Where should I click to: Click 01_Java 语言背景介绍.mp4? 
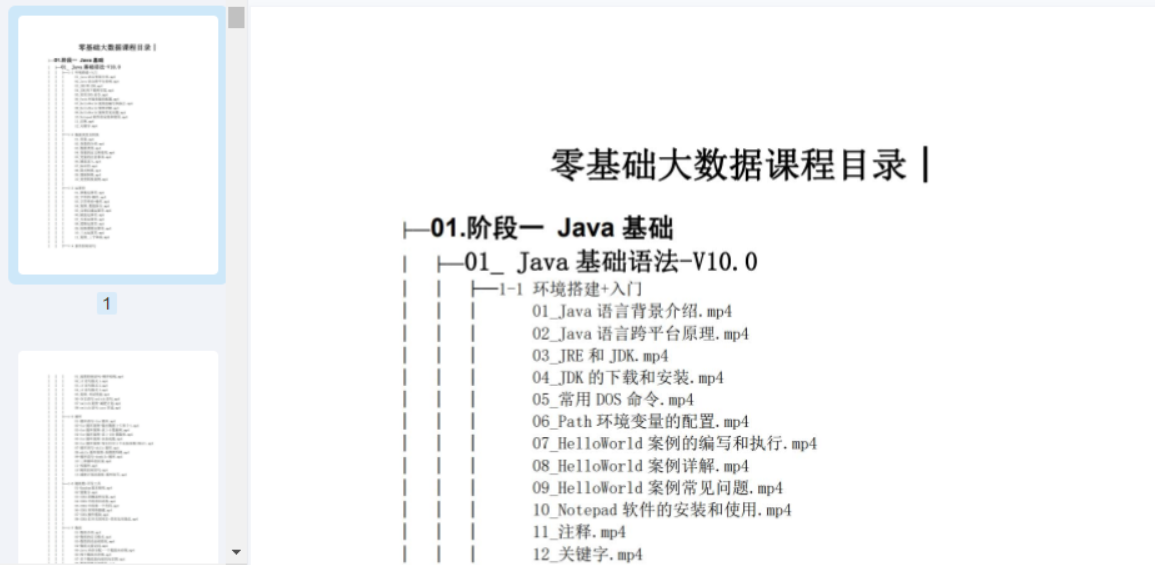(x=632, y=312)
